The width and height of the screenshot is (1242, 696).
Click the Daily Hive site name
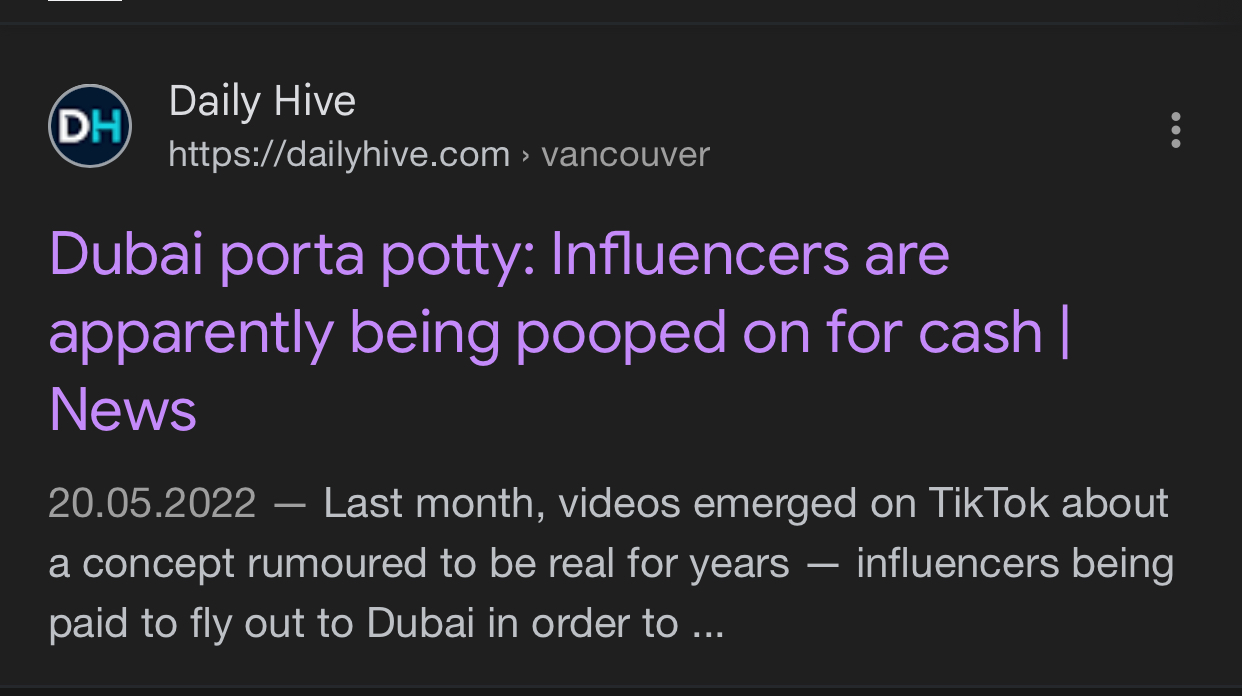coord(262,101)
